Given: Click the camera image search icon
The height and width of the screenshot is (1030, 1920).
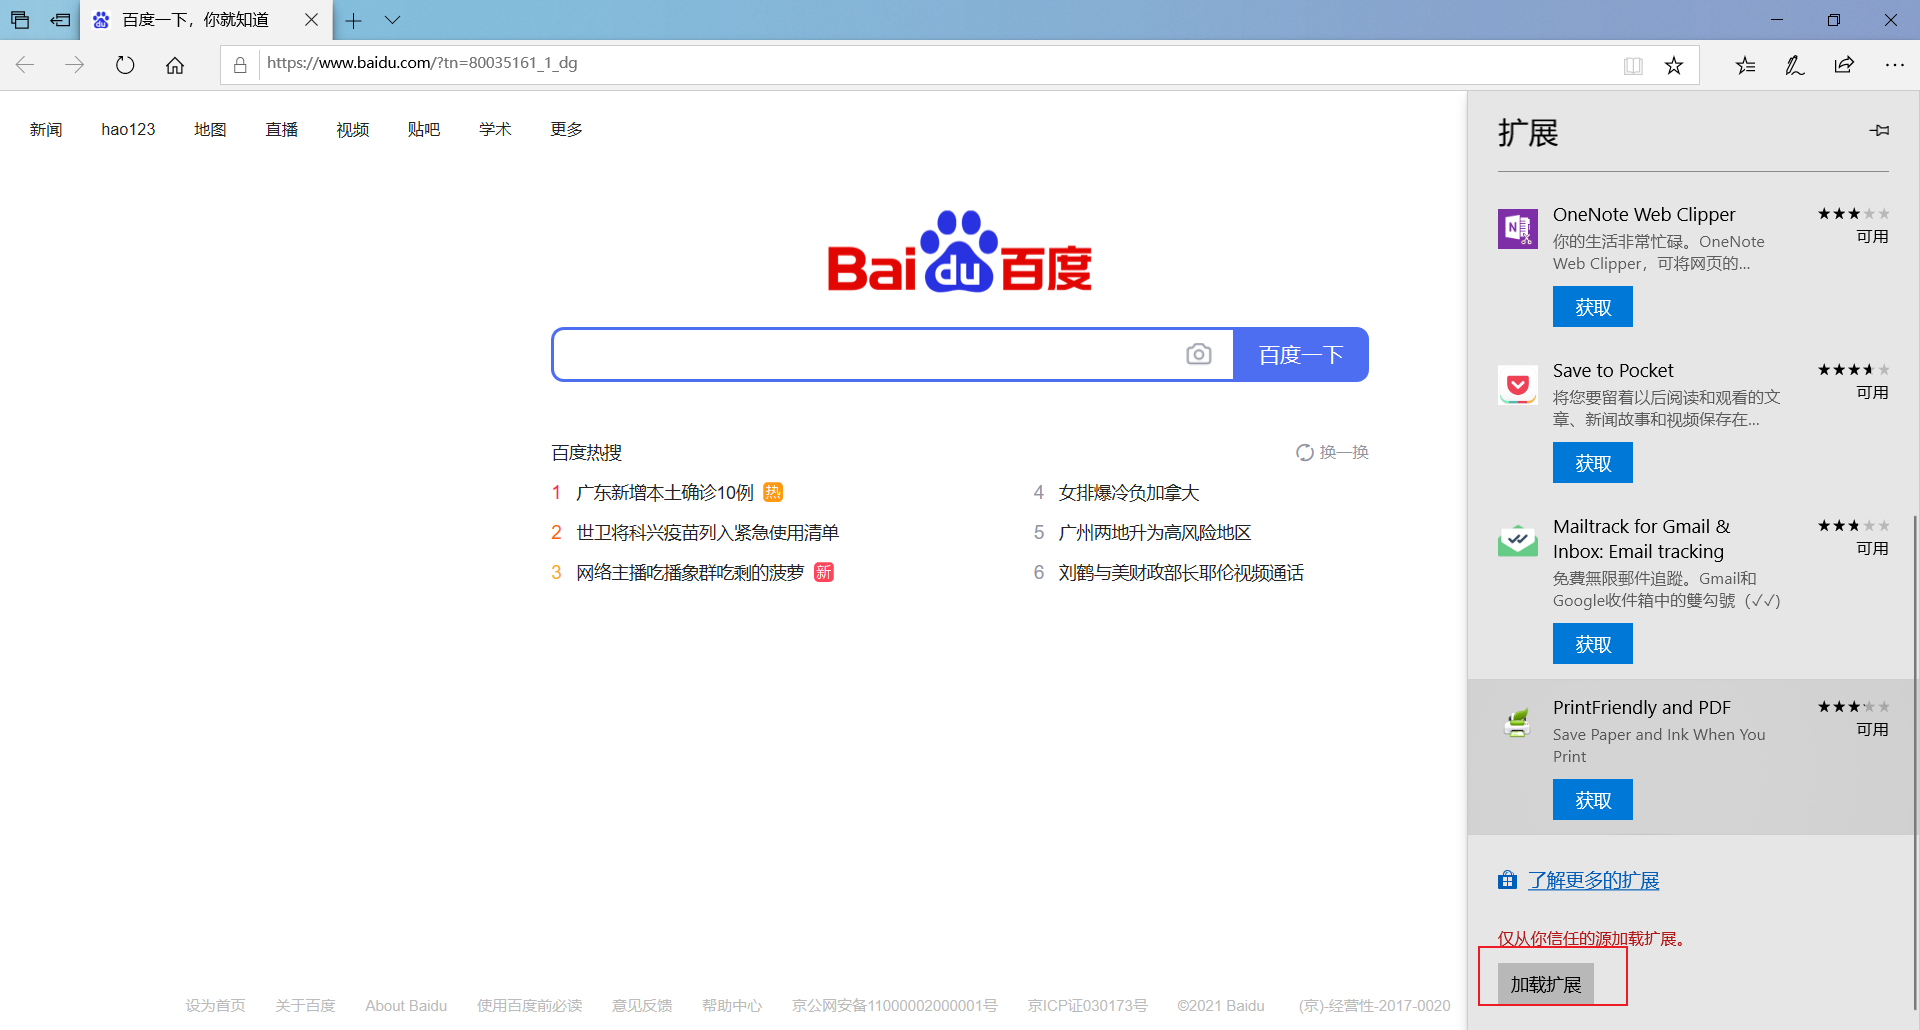Looking at the screenshot, I should point(1199,354).
